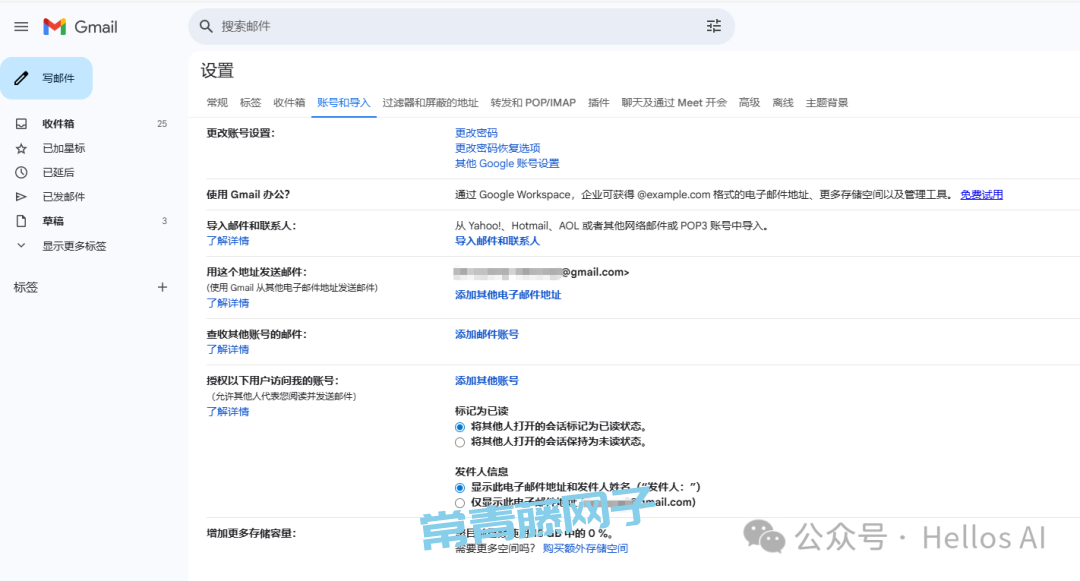The height and width of the screenshot is (581, 1080).
Task: Open the 收件箱 inbox folder
Action: (58, 124)
